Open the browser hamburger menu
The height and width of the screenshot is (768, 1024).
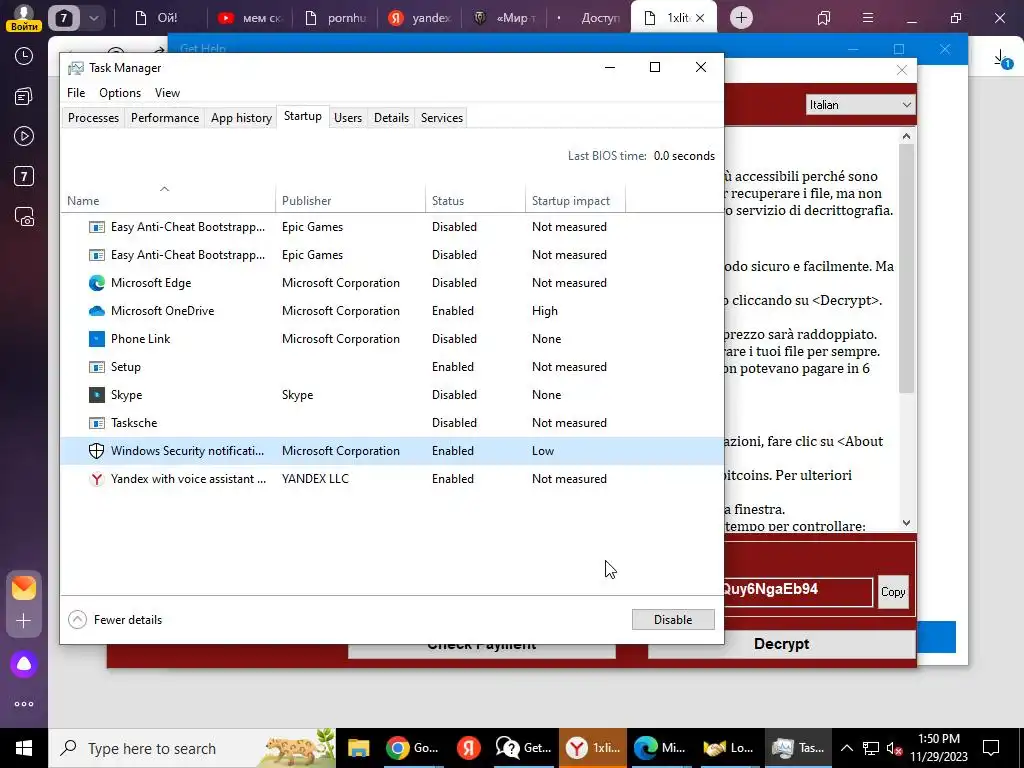[868, 18]
